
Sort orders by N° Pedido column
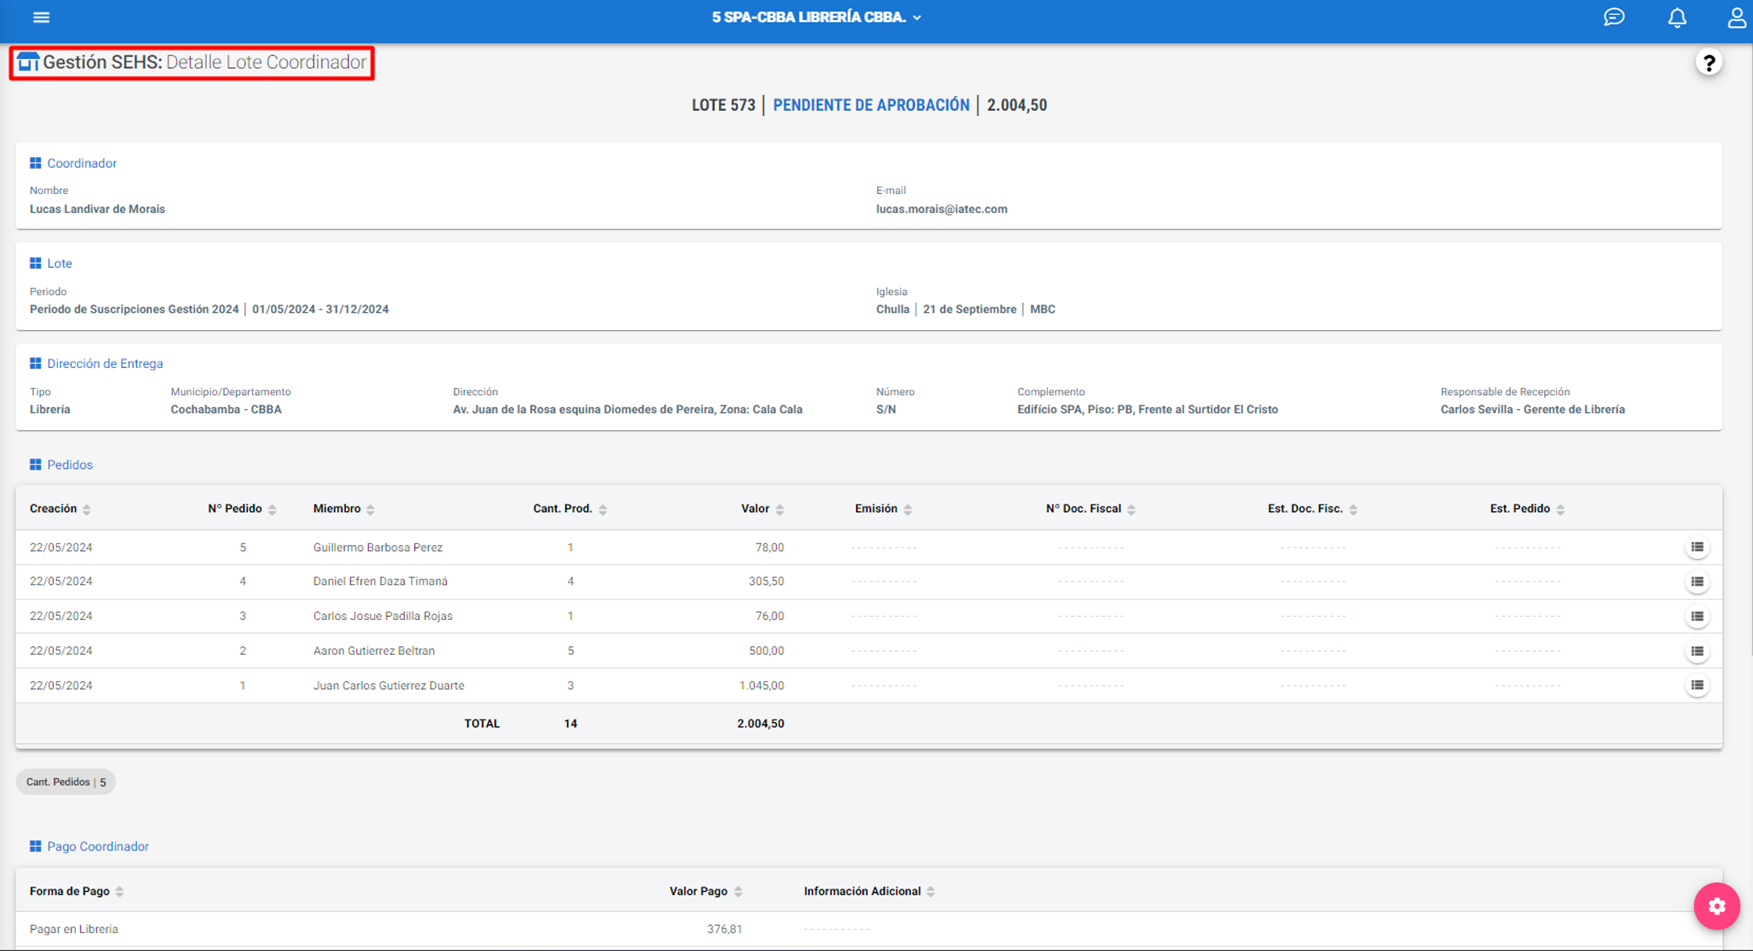(242, 509)
